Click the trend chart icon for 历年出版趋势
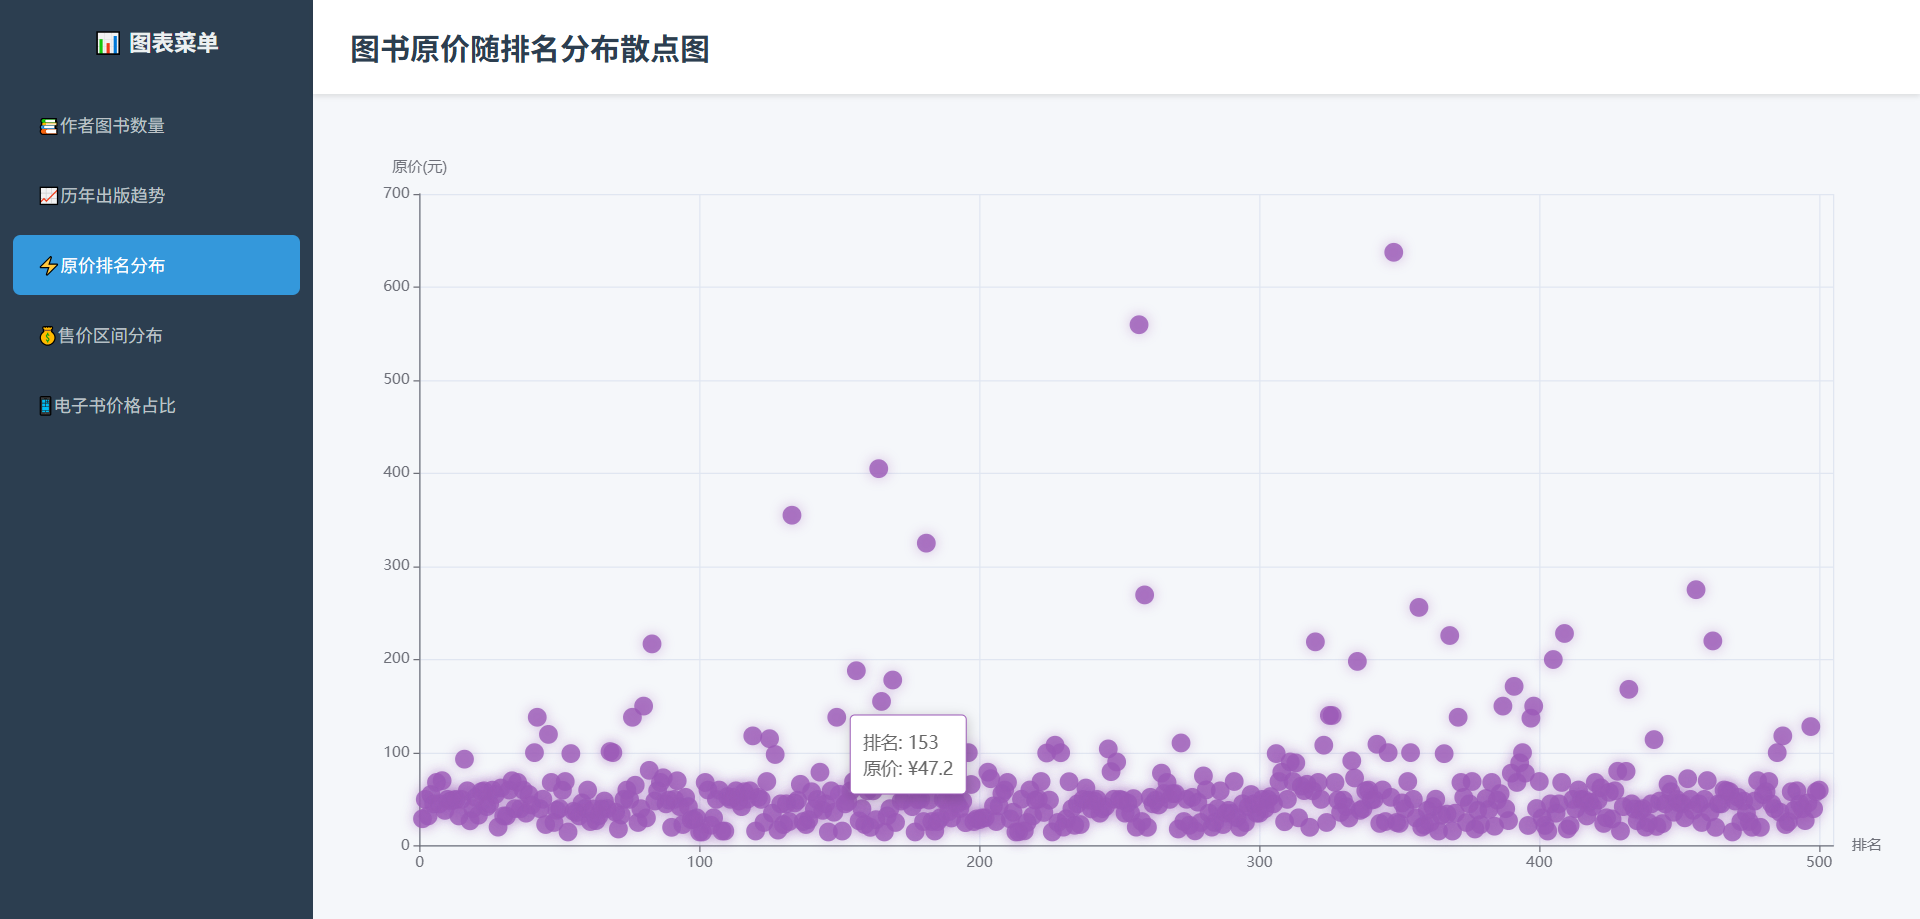 pos(48,196)
